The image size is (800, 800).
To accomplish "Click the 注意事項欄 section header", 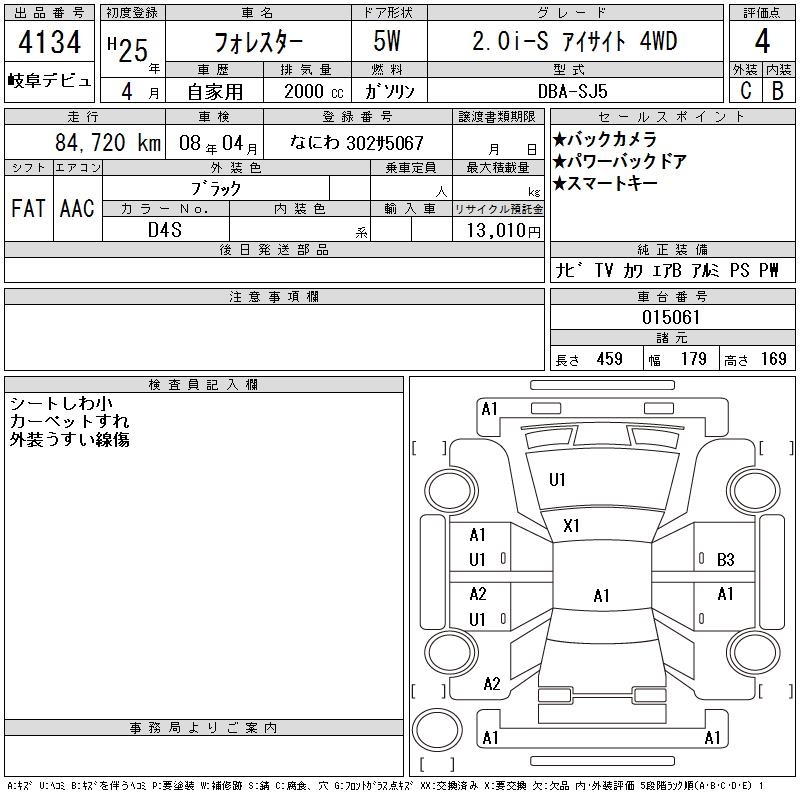I will point(274,297).
